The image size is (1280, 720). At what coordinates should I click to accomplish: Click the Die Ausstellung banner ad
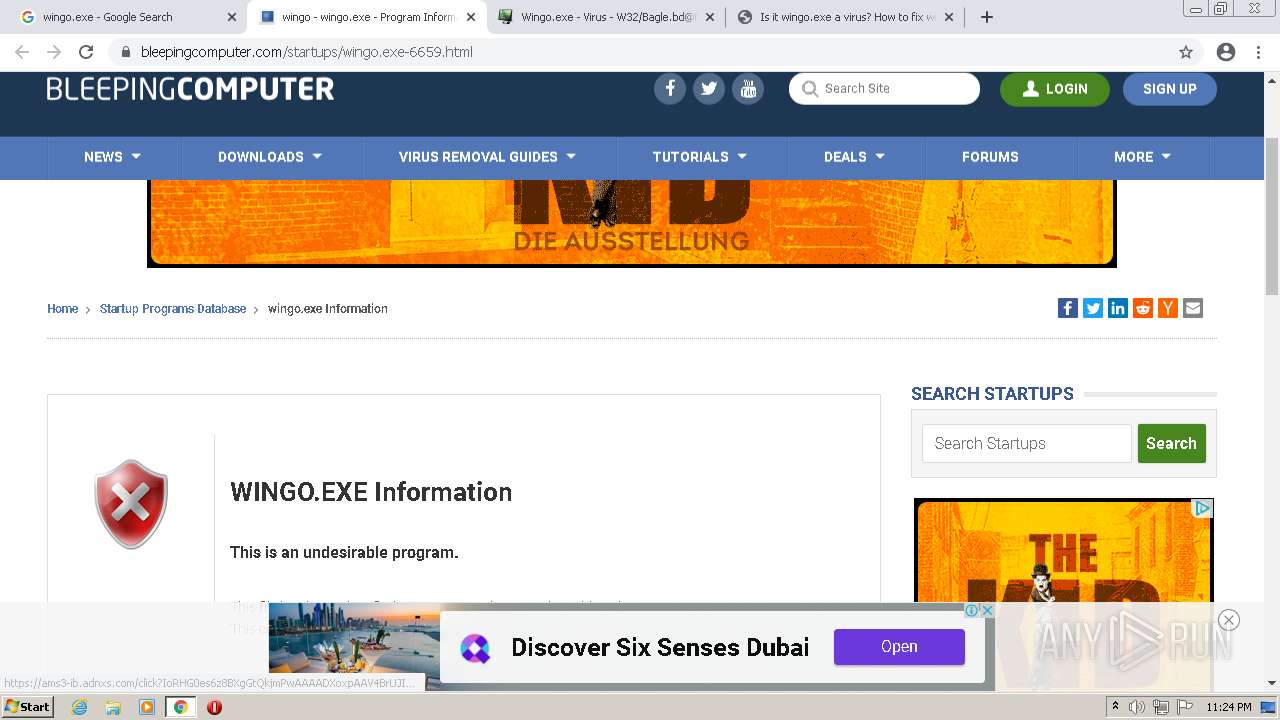tap(632, 223)
